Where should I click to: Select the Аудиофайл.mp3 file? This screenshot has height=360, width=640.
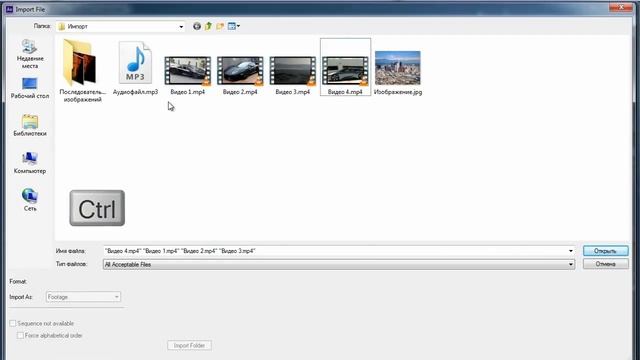(x=135, y=68)
